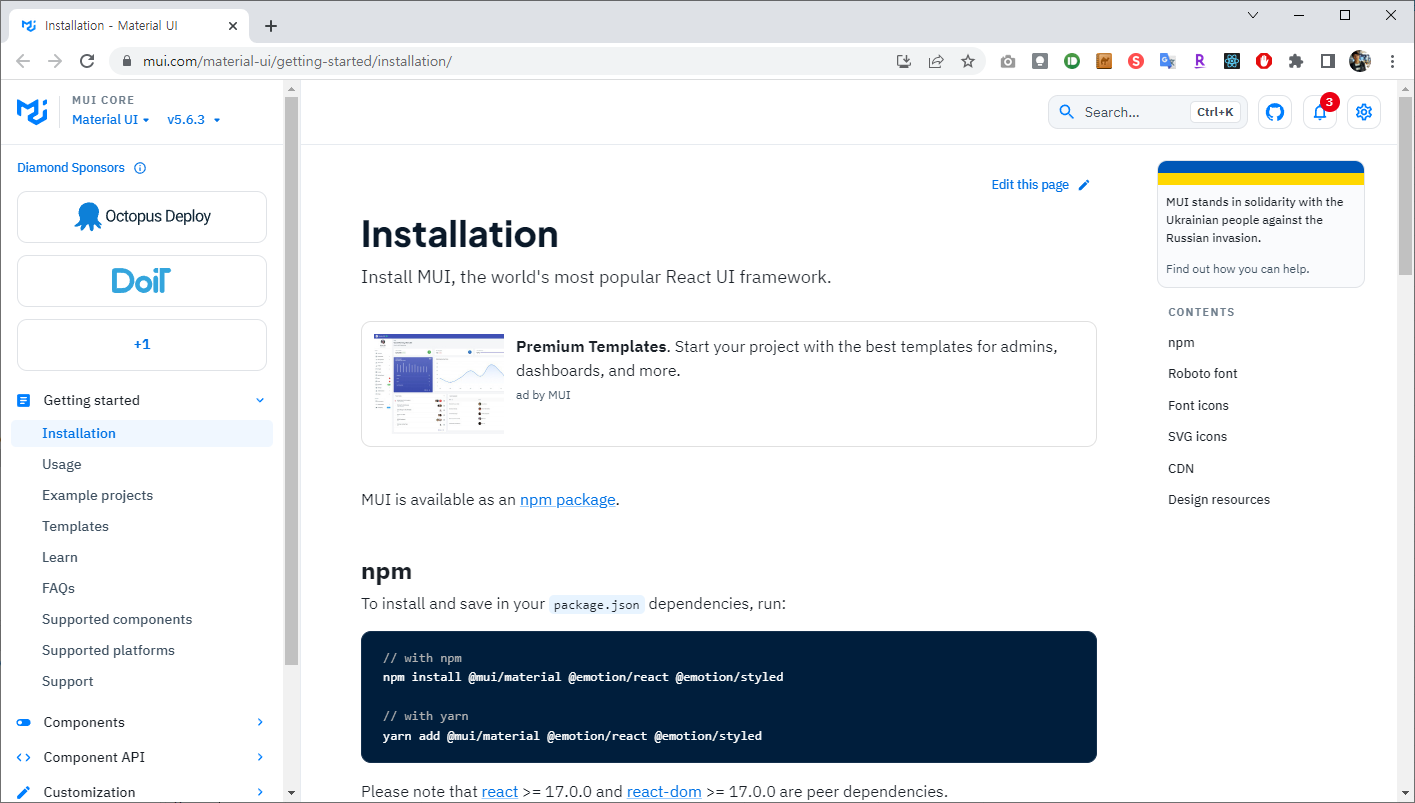Open the v5.6.3 version dropdown
The height and width of the screenshot is (803, 1415).
193,120
